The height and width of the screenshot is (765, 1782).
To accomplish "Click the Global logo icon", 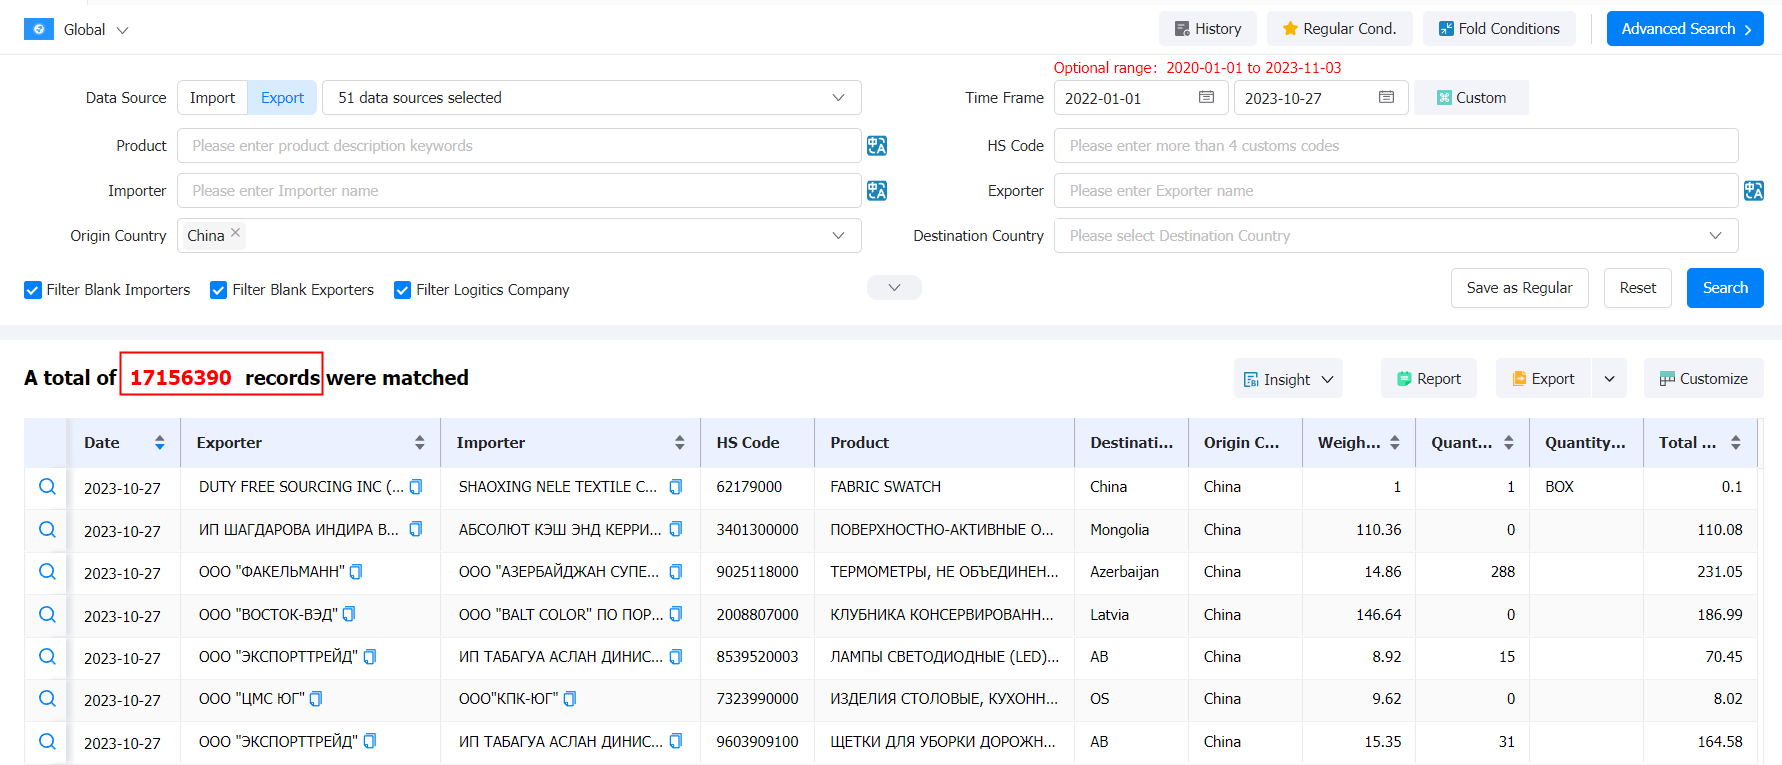I will point(38,29).
